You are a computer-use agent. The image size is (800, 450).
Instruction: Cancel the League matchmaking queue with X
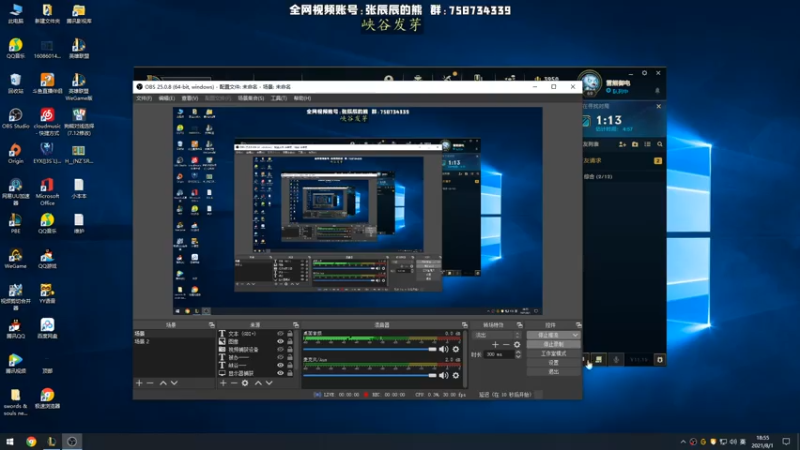tap(659, 106)
